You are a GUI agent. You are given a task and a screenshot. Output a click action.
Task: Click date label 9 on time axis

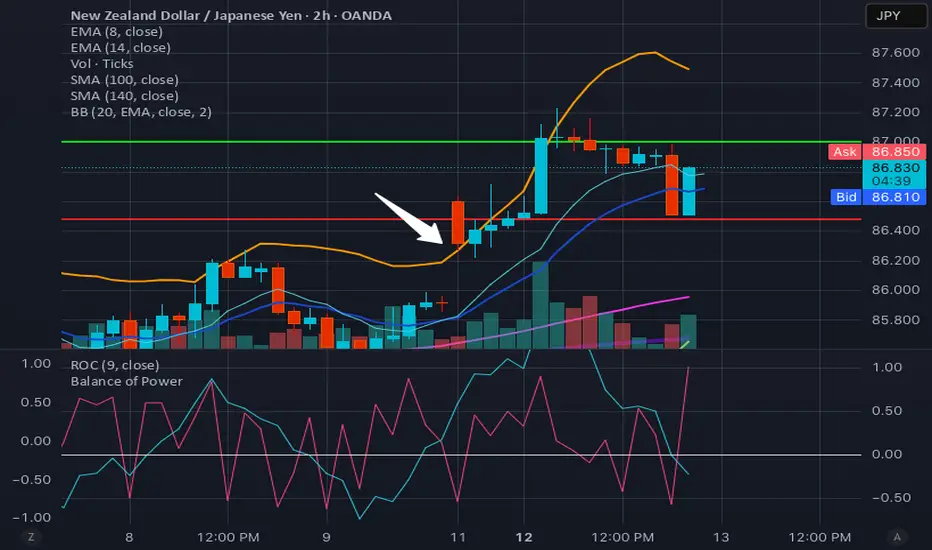tap(326, 538)
